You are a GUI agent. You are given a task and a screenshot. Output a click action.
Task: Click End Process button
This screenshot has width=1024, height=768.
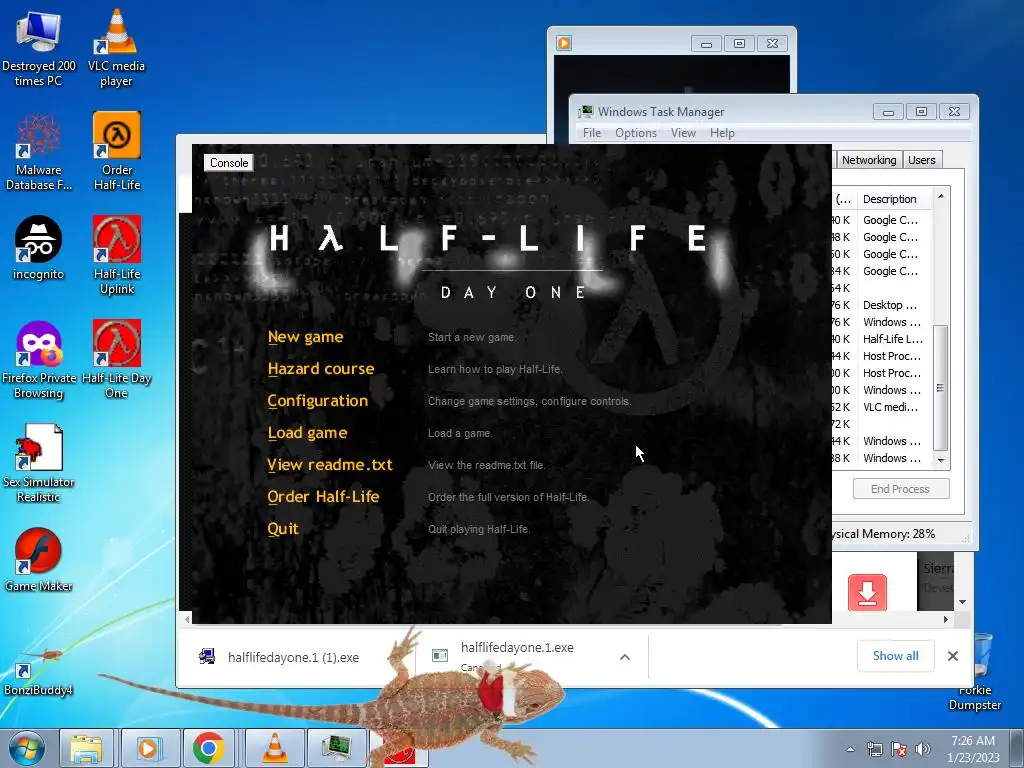pos(901,488)
